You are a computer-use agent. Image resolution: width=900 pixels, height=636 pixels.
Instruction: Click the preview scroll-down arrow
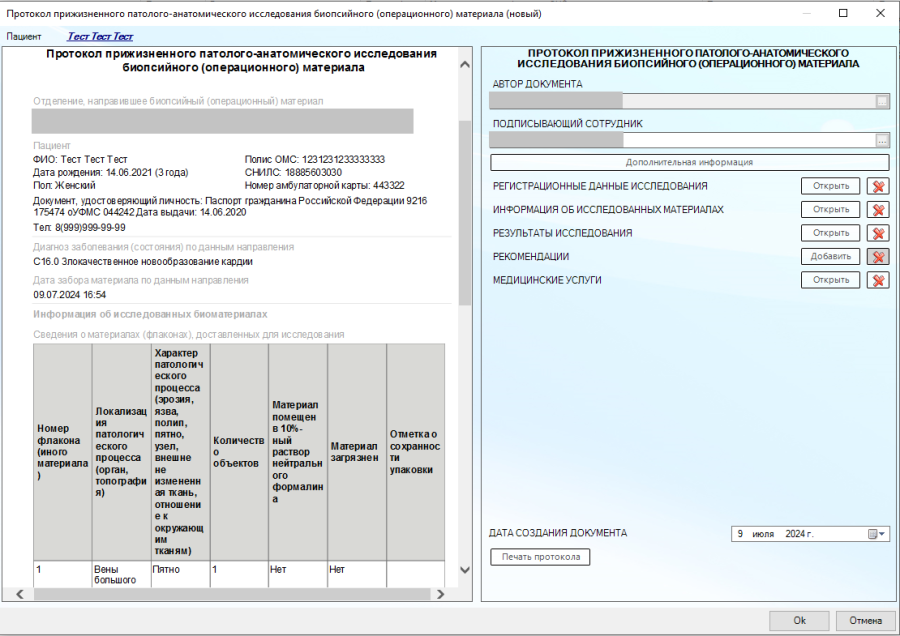pyautogui.click(x=465, y=570)
